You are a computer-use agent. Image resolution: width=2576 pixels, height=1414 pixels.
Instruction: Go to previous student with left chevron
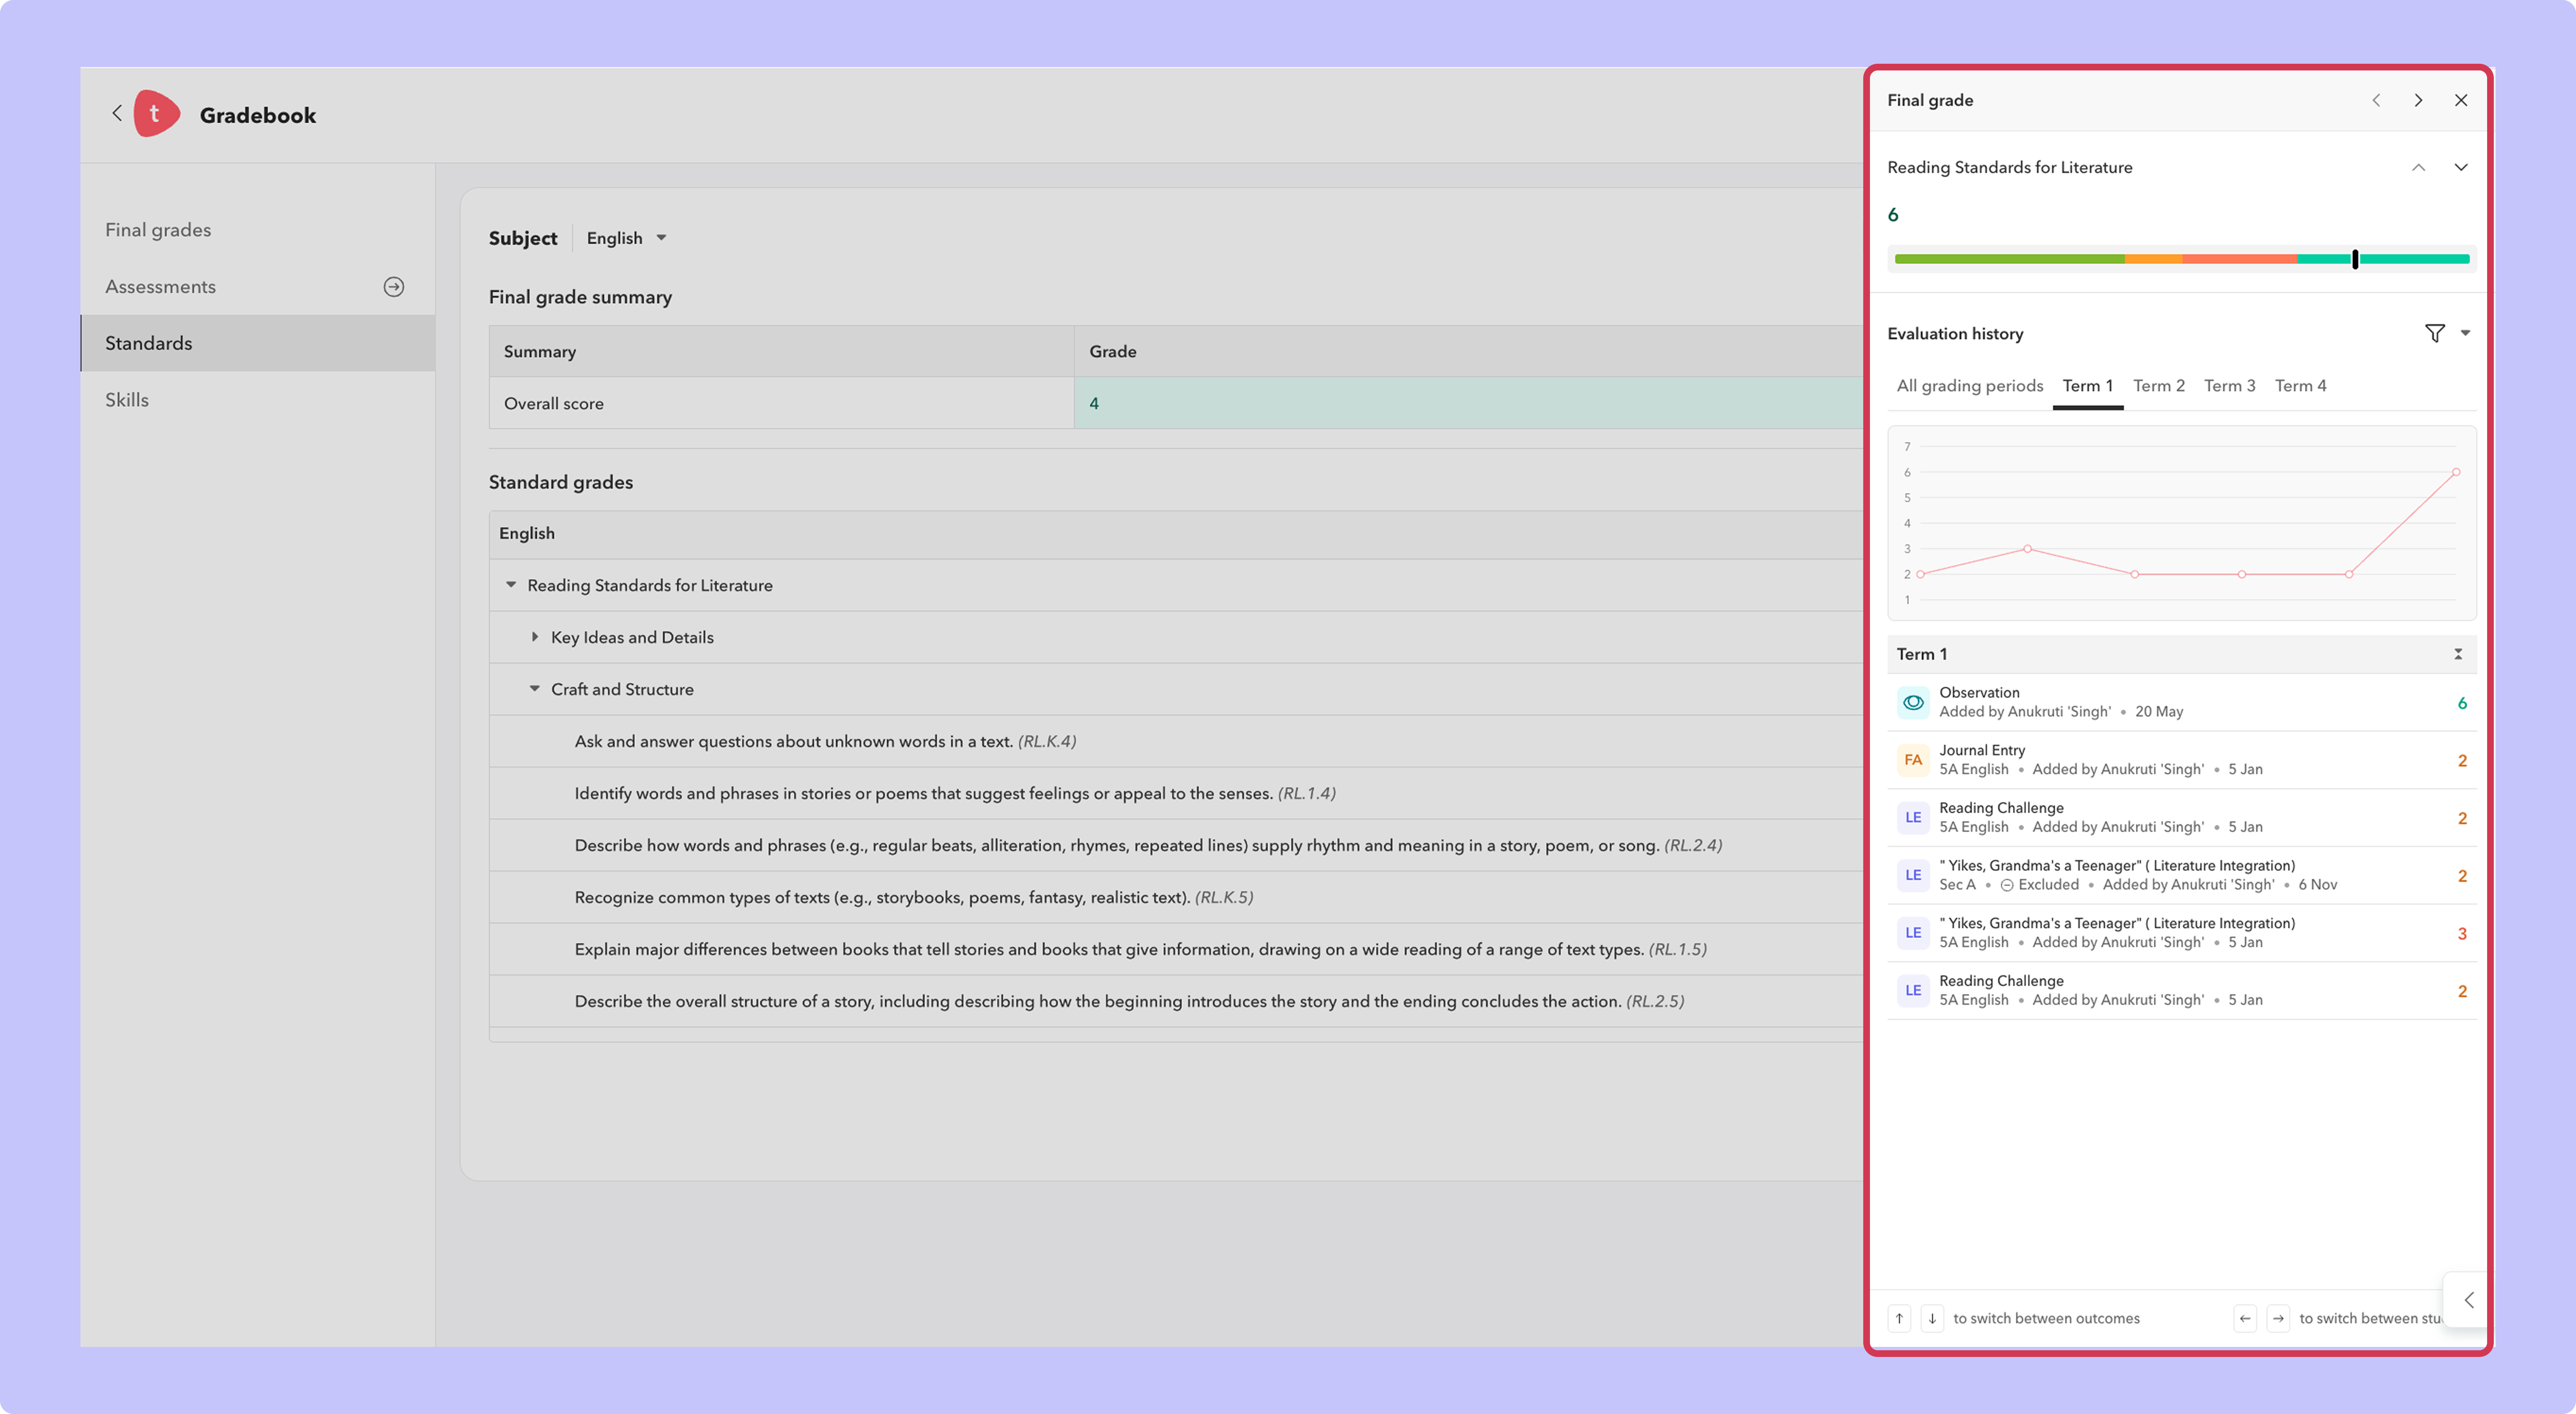(x=2376, y=100)
